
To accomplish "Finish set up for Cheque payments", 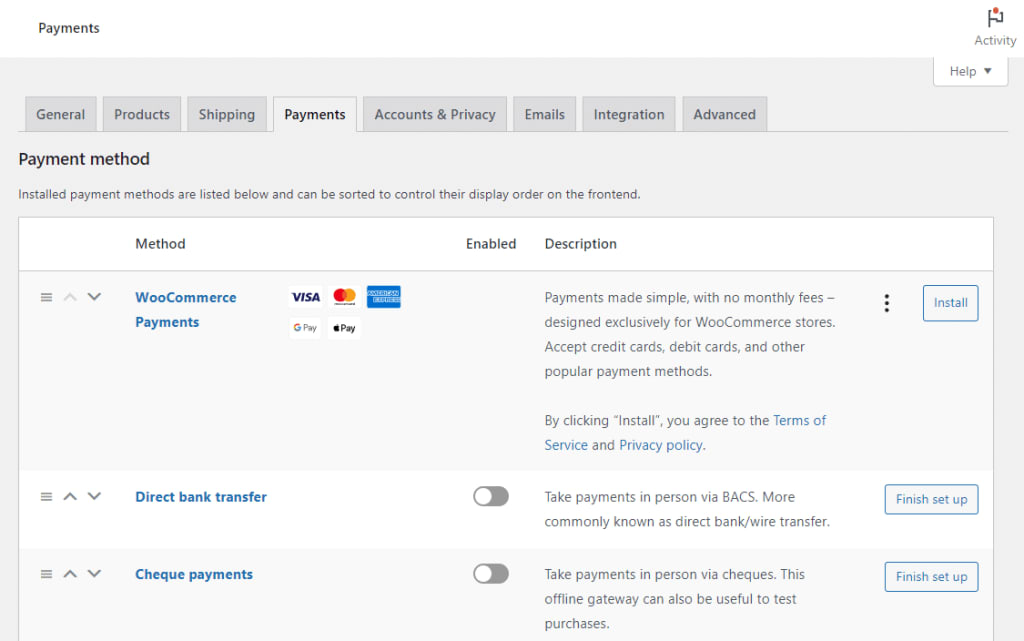I will pos(931,577).
